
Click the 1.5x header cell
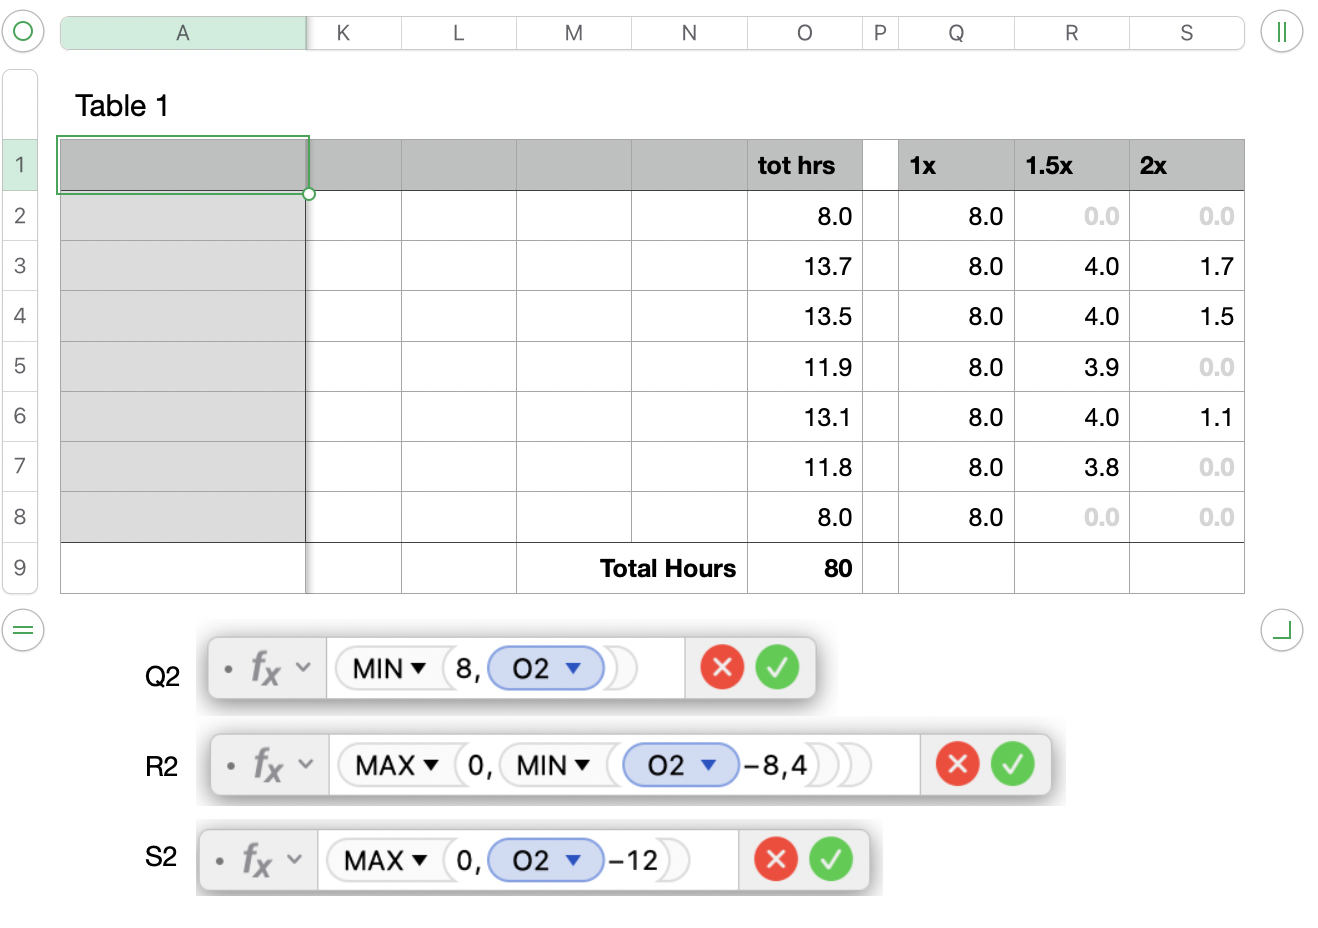click(x=1071, y=165)
